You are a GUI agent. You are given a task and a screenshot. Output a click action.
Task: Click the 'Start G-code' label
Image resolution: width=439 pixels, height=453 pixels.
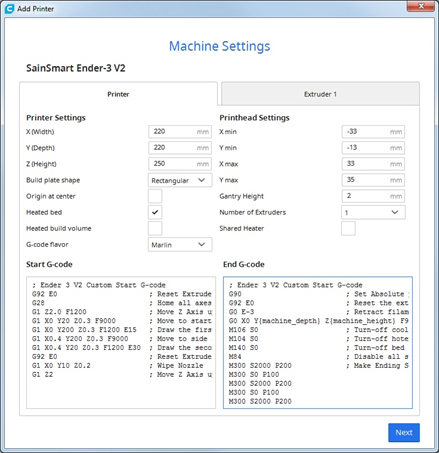[x=49, y=264]
